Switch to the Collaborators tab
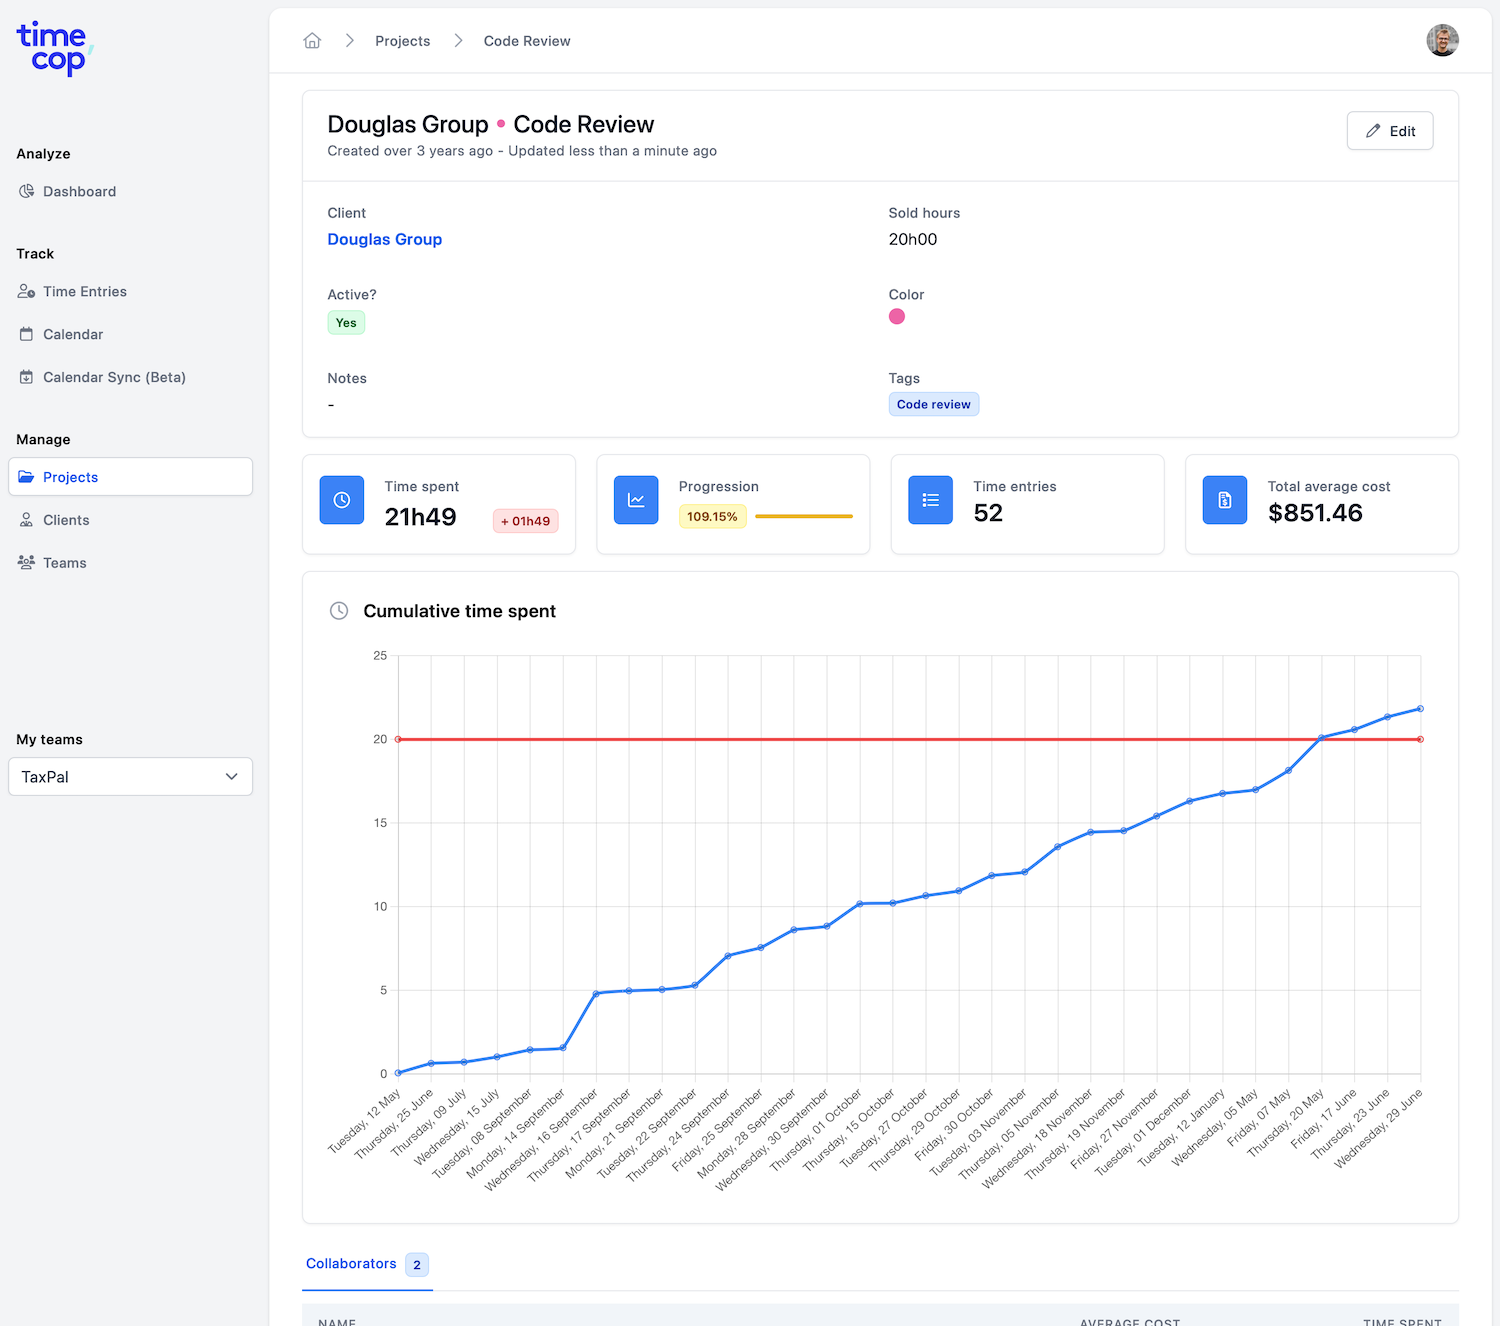 352,1264
